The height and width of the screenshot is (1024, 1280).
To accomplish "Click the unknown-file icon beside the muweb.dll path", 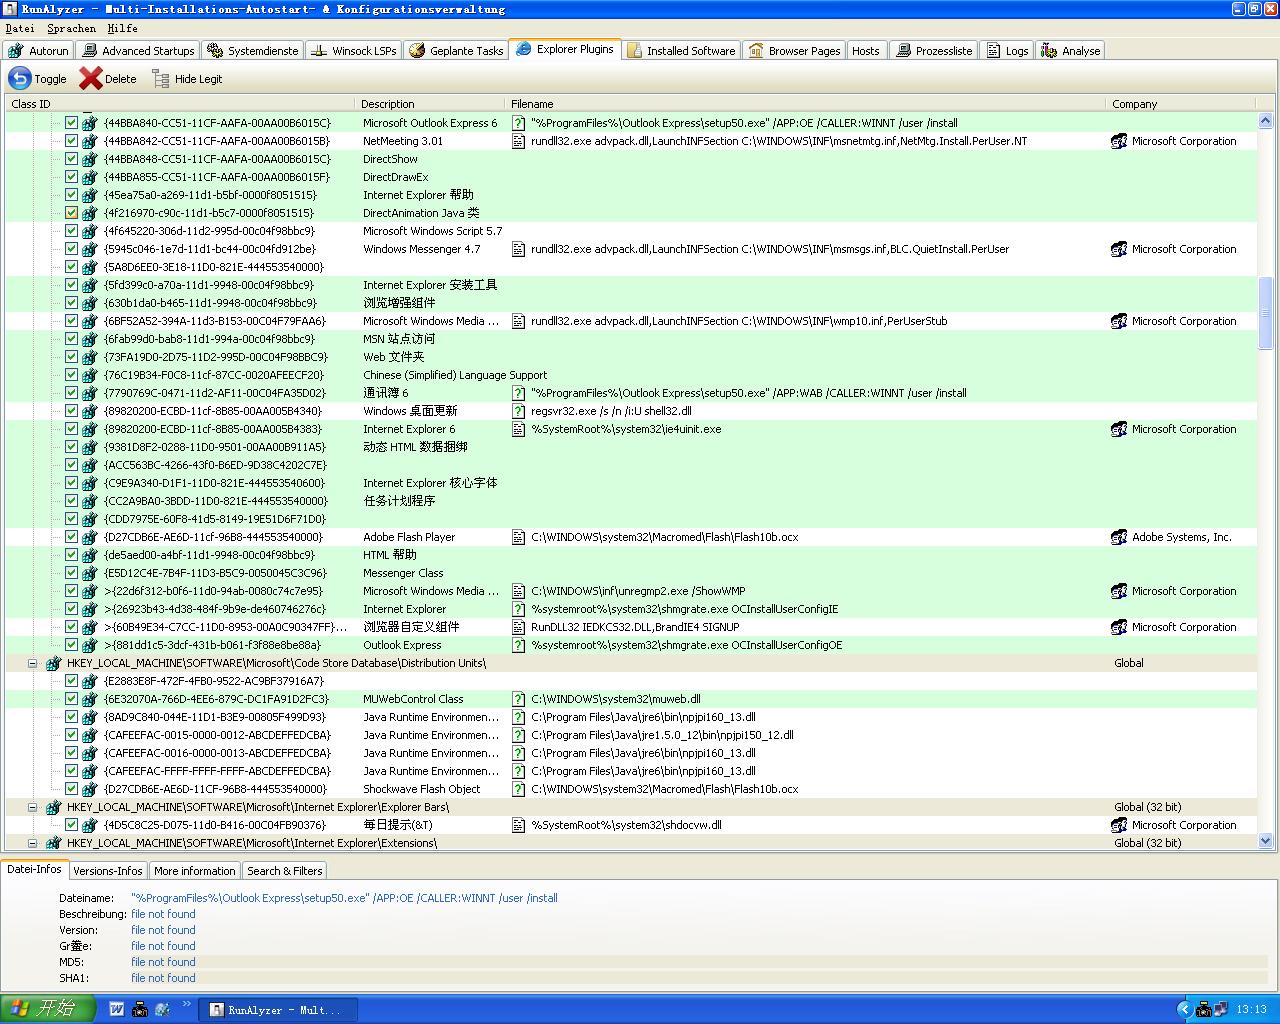I will click(x=518, y=699).
